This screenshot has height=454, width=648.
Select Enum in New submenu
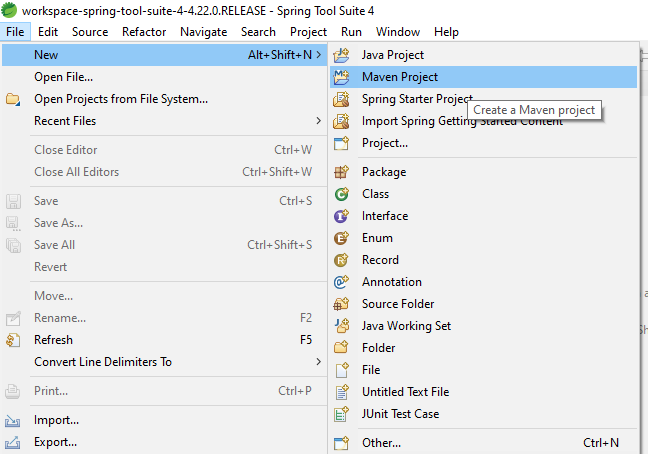tap(484, 238)
